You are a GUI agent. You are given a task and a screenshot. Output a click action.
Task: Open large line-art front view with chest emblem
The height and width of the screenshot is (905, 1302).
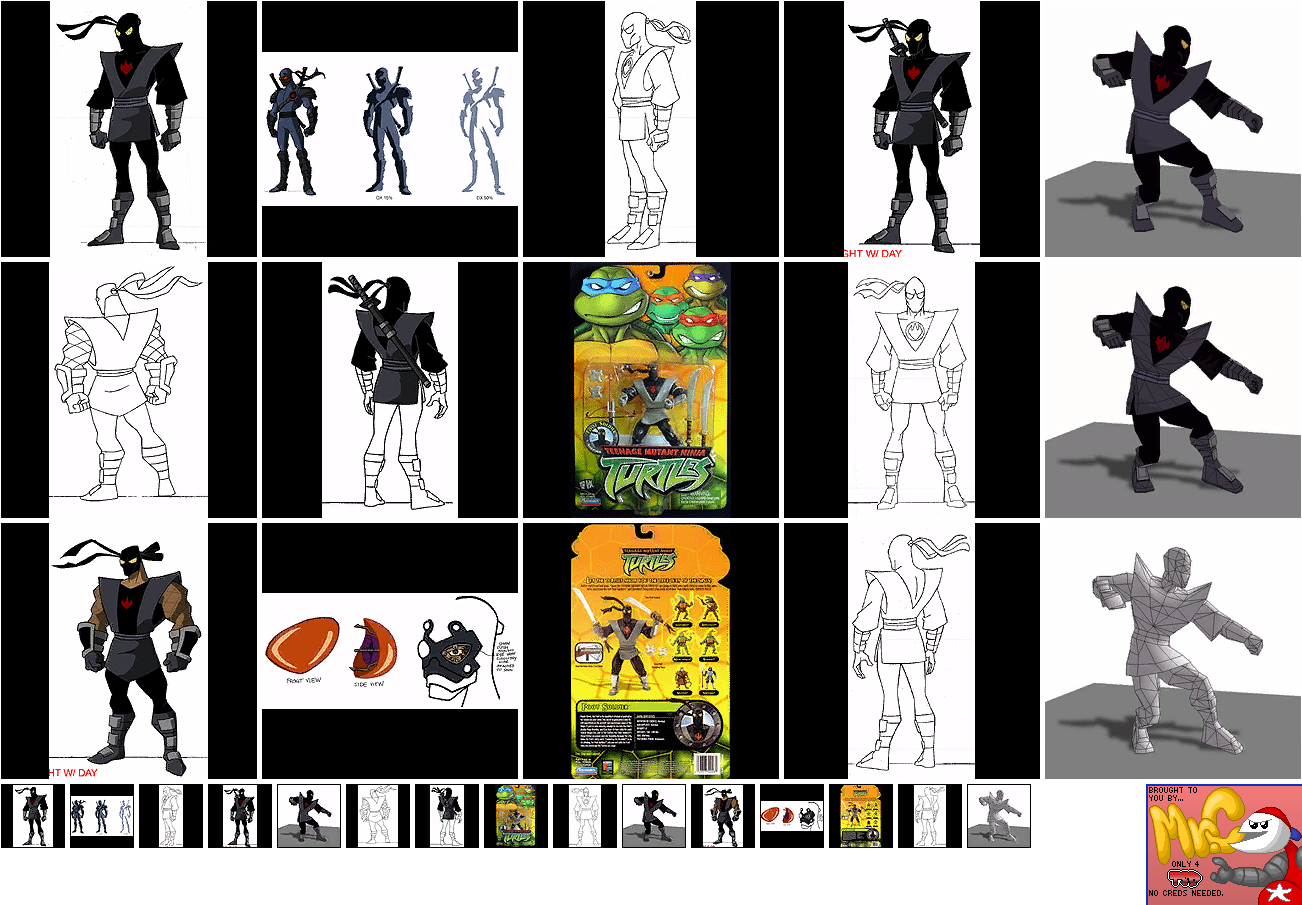click(x=912, y=390)
